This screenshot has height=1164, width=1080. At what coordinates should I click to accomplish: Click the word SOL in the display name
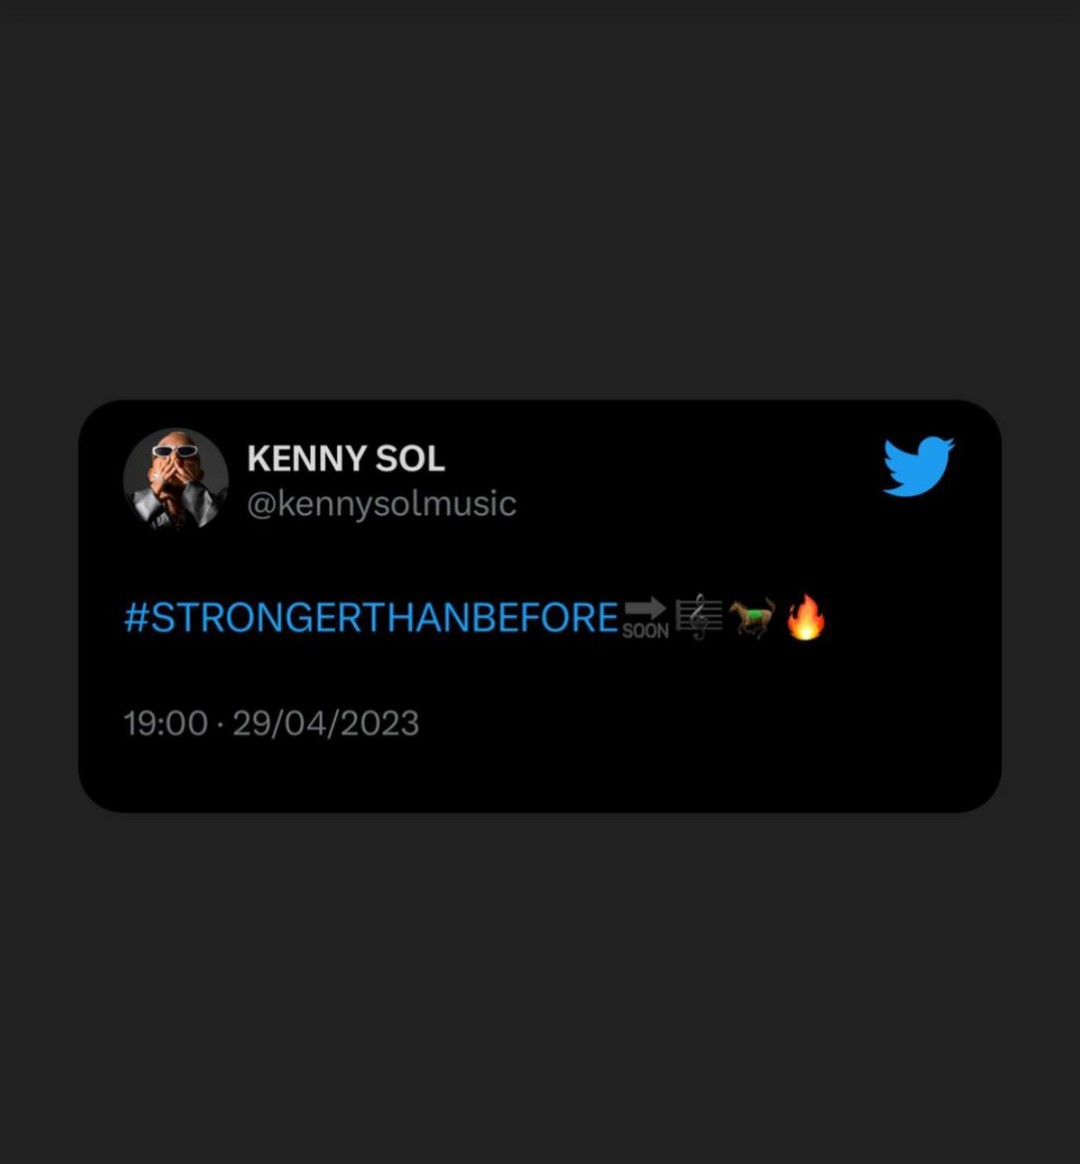tap(410, 459)
